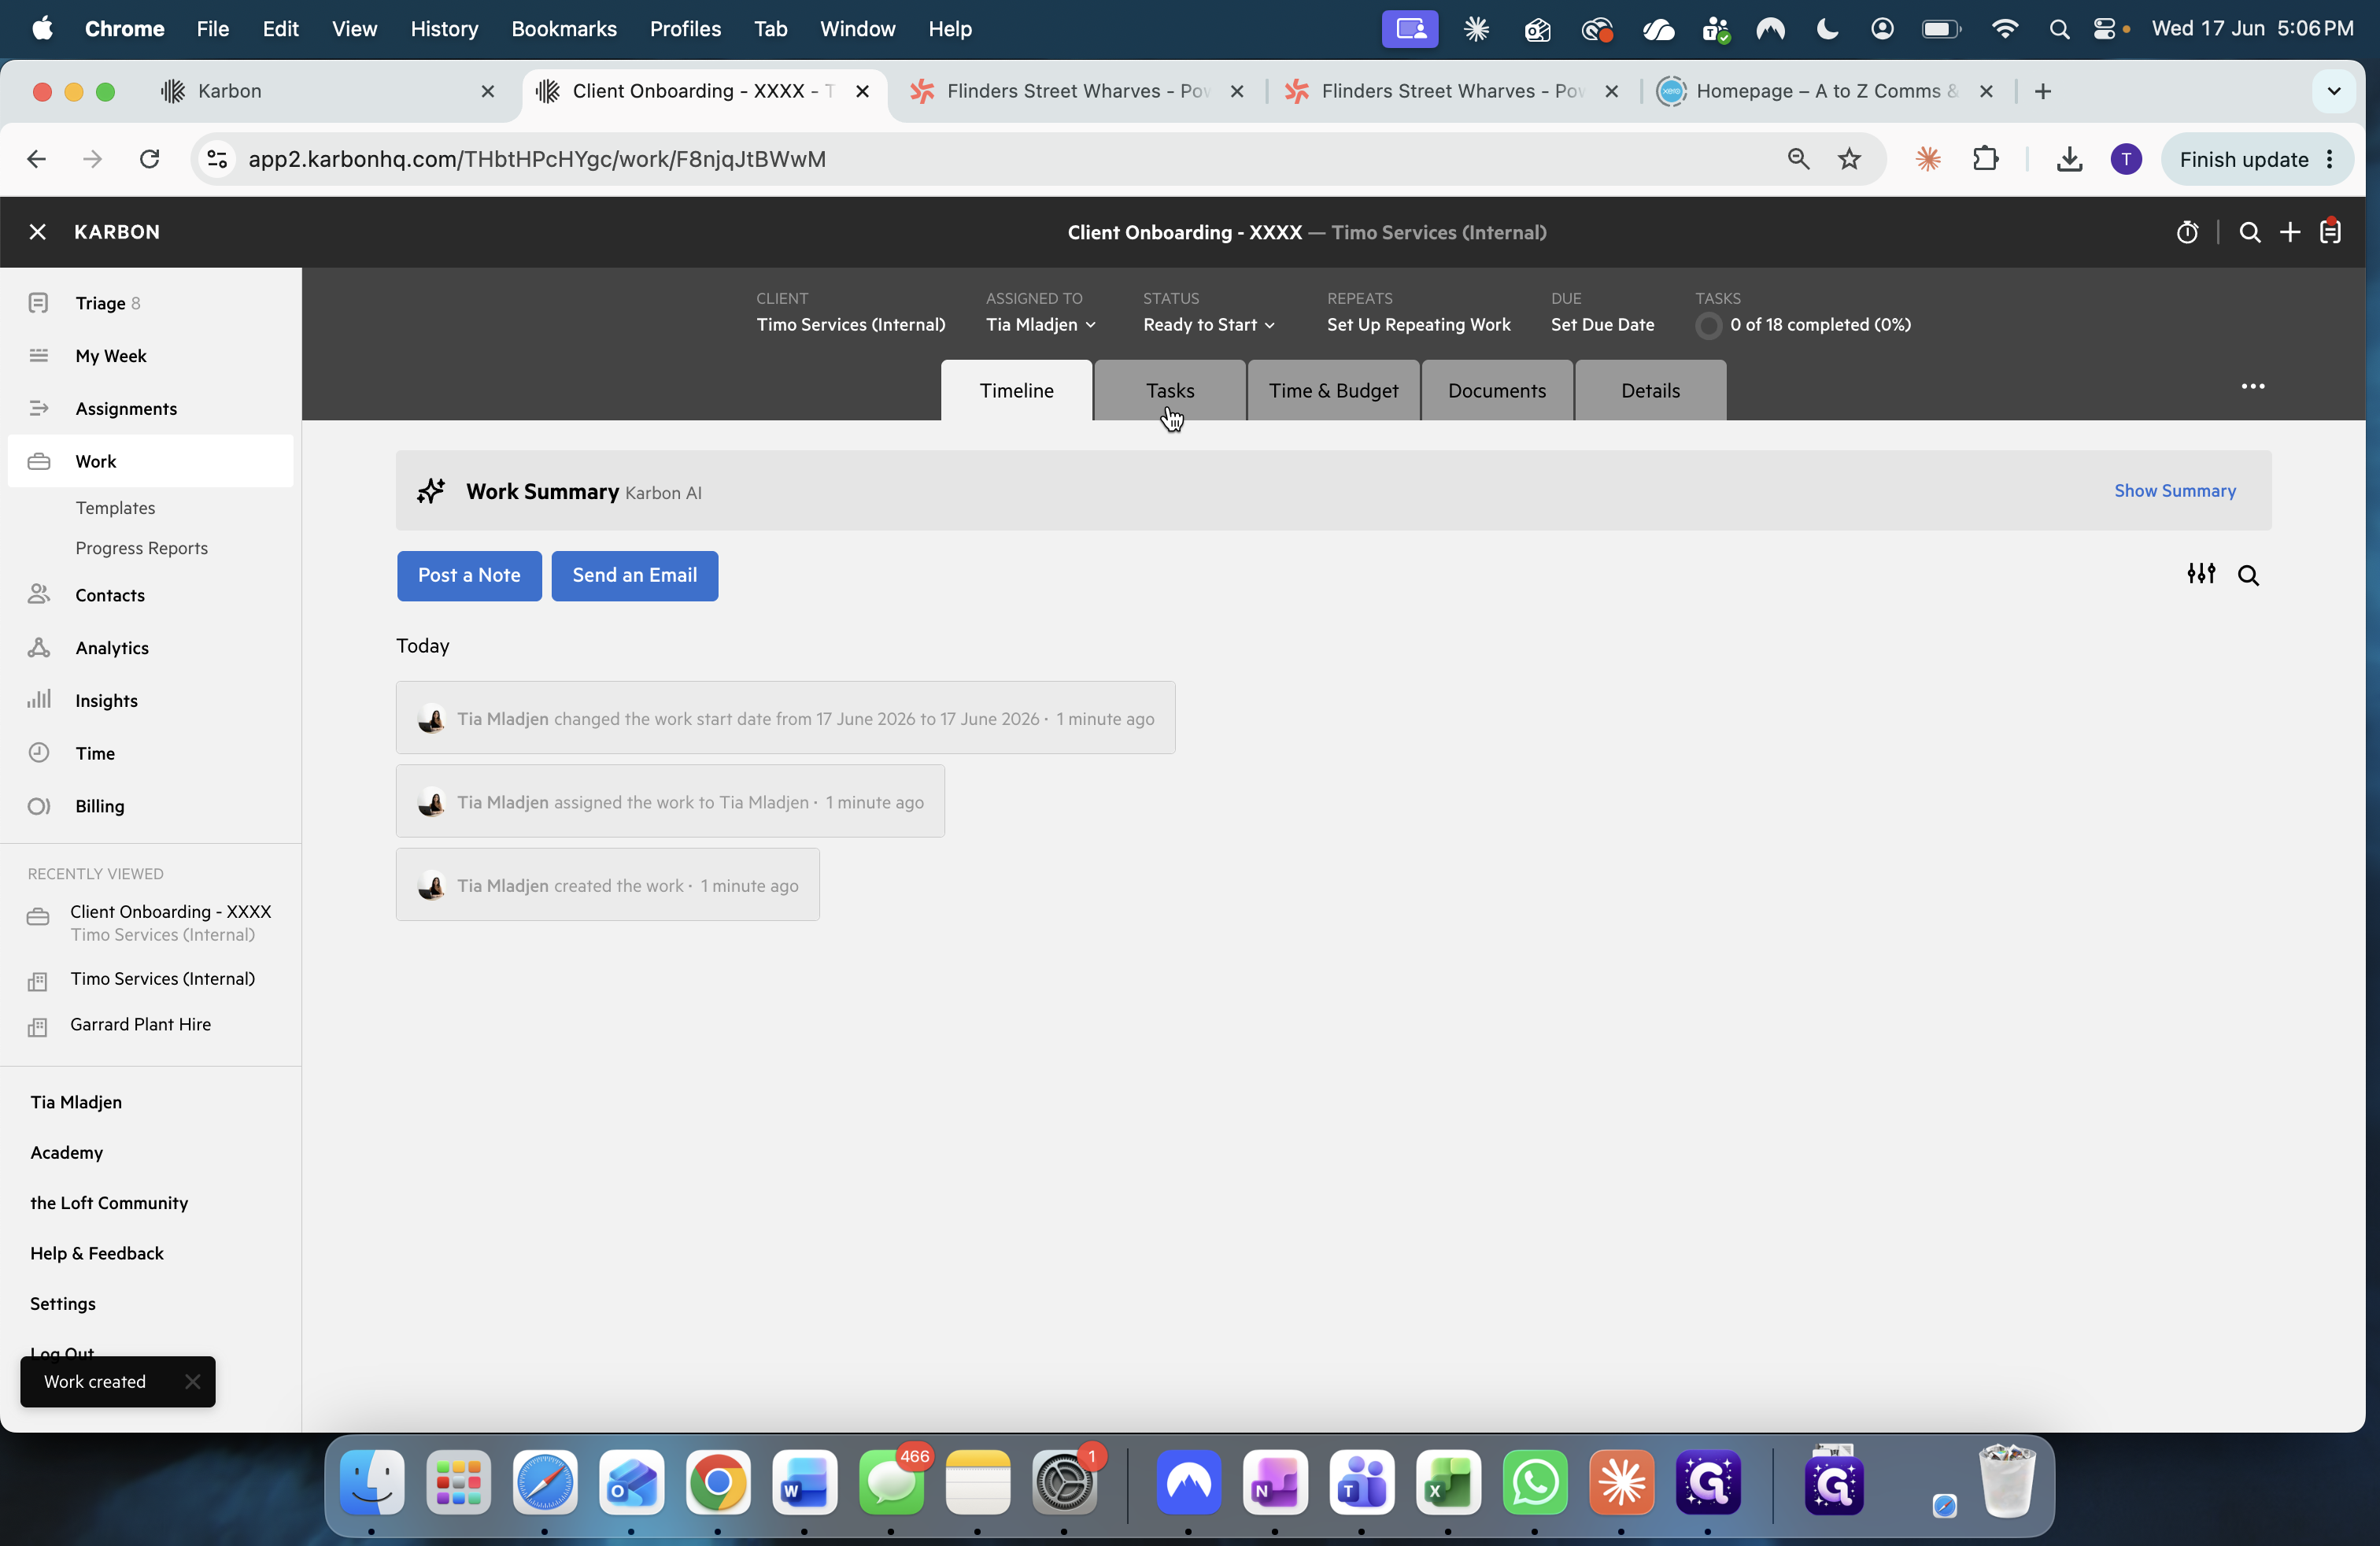This screenshot has width=2380, height=1546.
Task: Open the three-dot more options menu
Action: coord(2253,386)
